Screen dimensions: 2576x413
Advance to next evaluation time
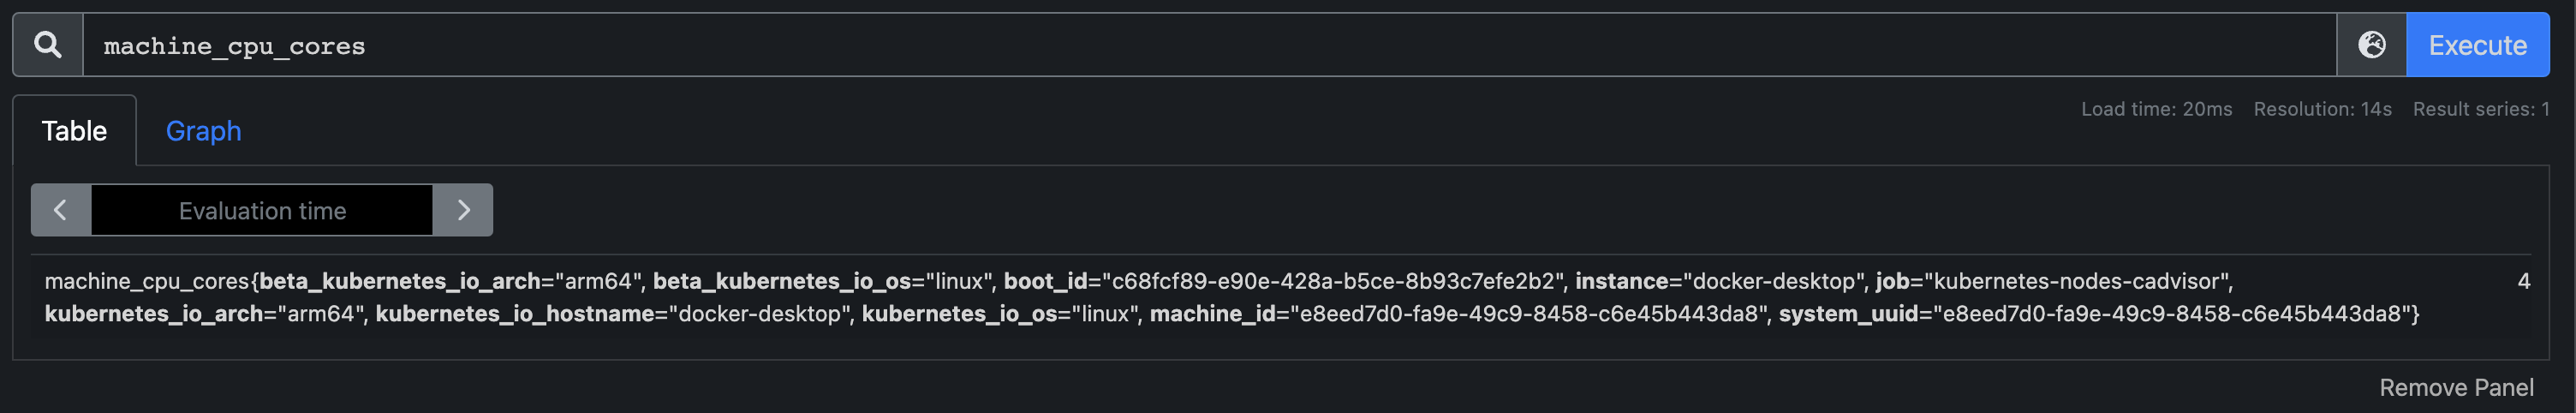[463, 210]
